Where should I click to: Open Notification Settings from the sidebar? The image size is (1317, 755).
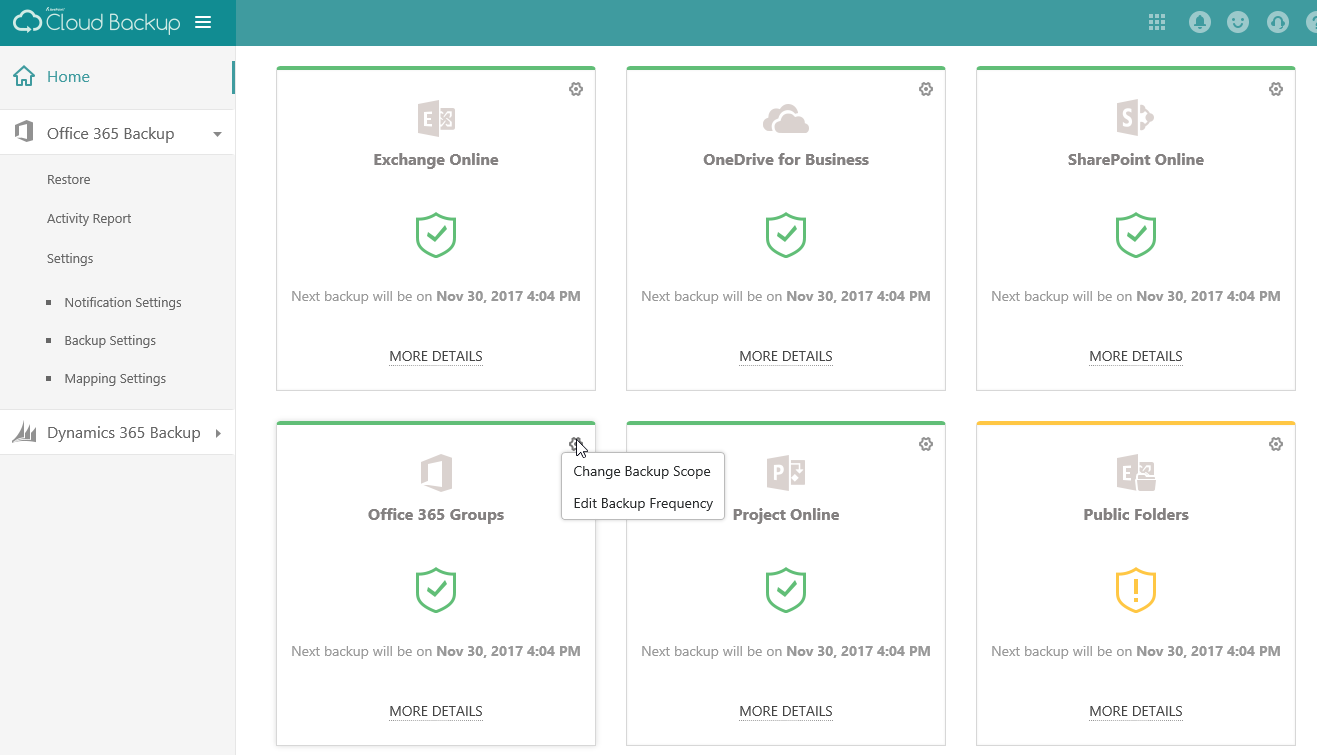(x=123, y=302)
